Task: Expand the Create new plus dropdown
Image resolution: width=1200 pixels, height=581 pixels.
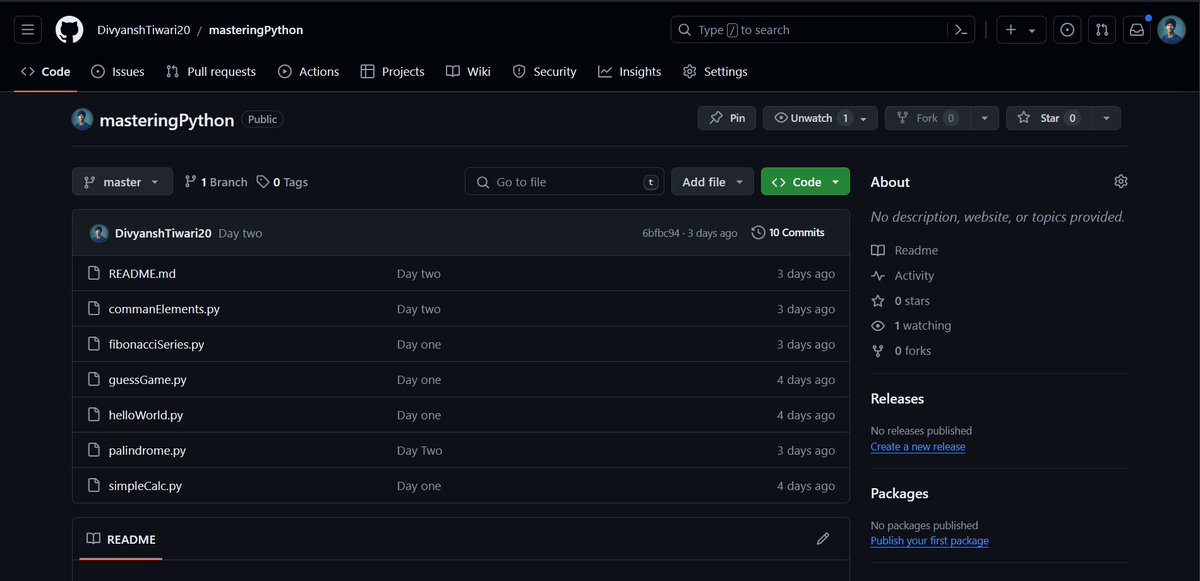Action: pyautogui.click(x=1020, y=30)
